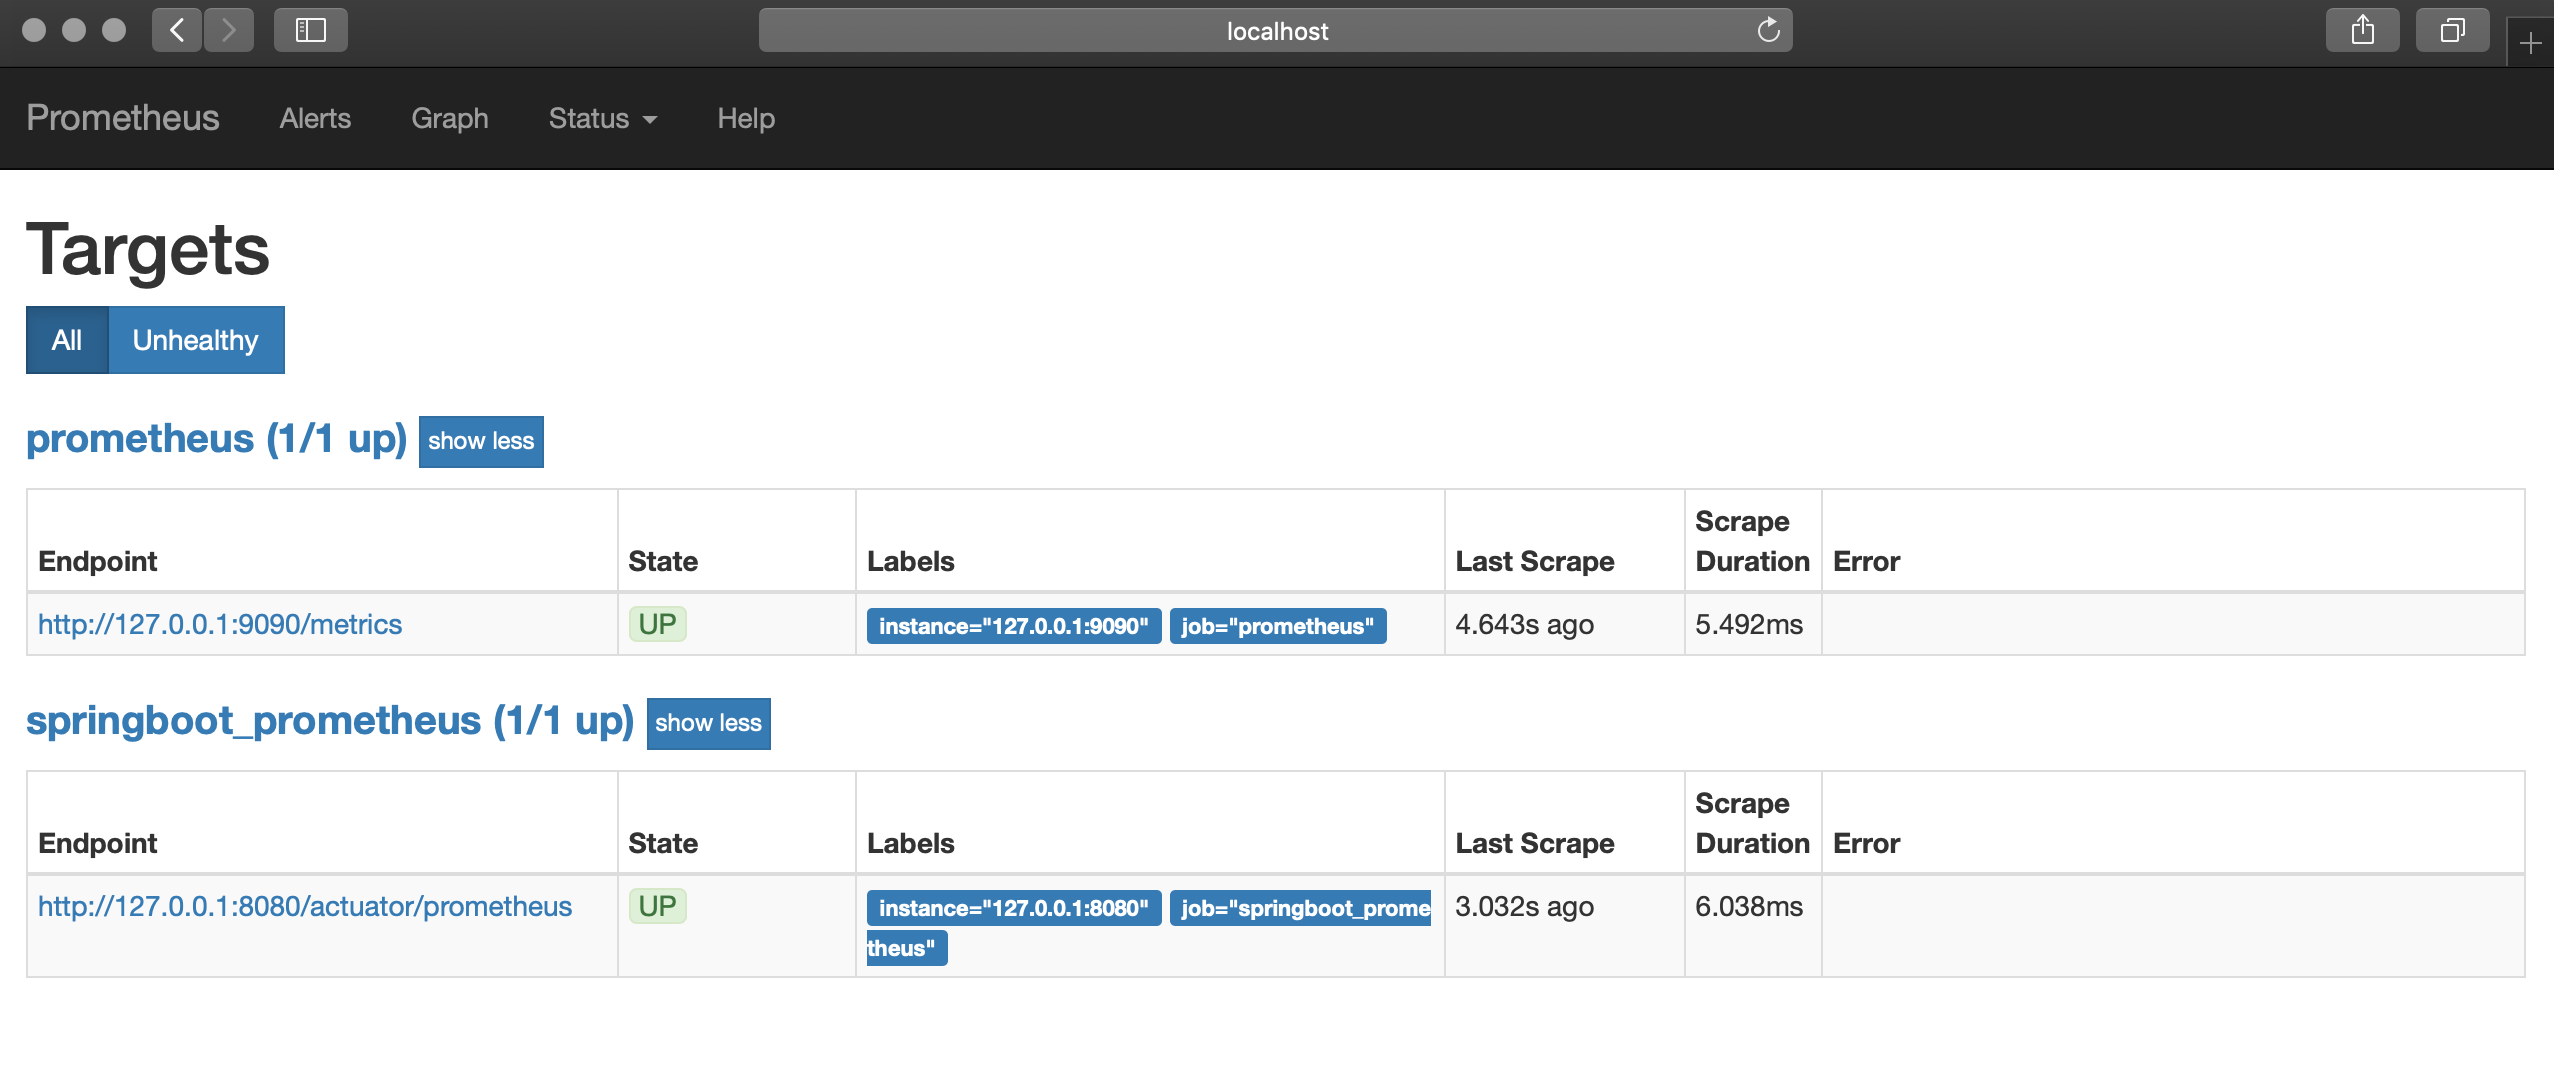
Task: Click the reload page icon
Action: (x=1768, y=30)
